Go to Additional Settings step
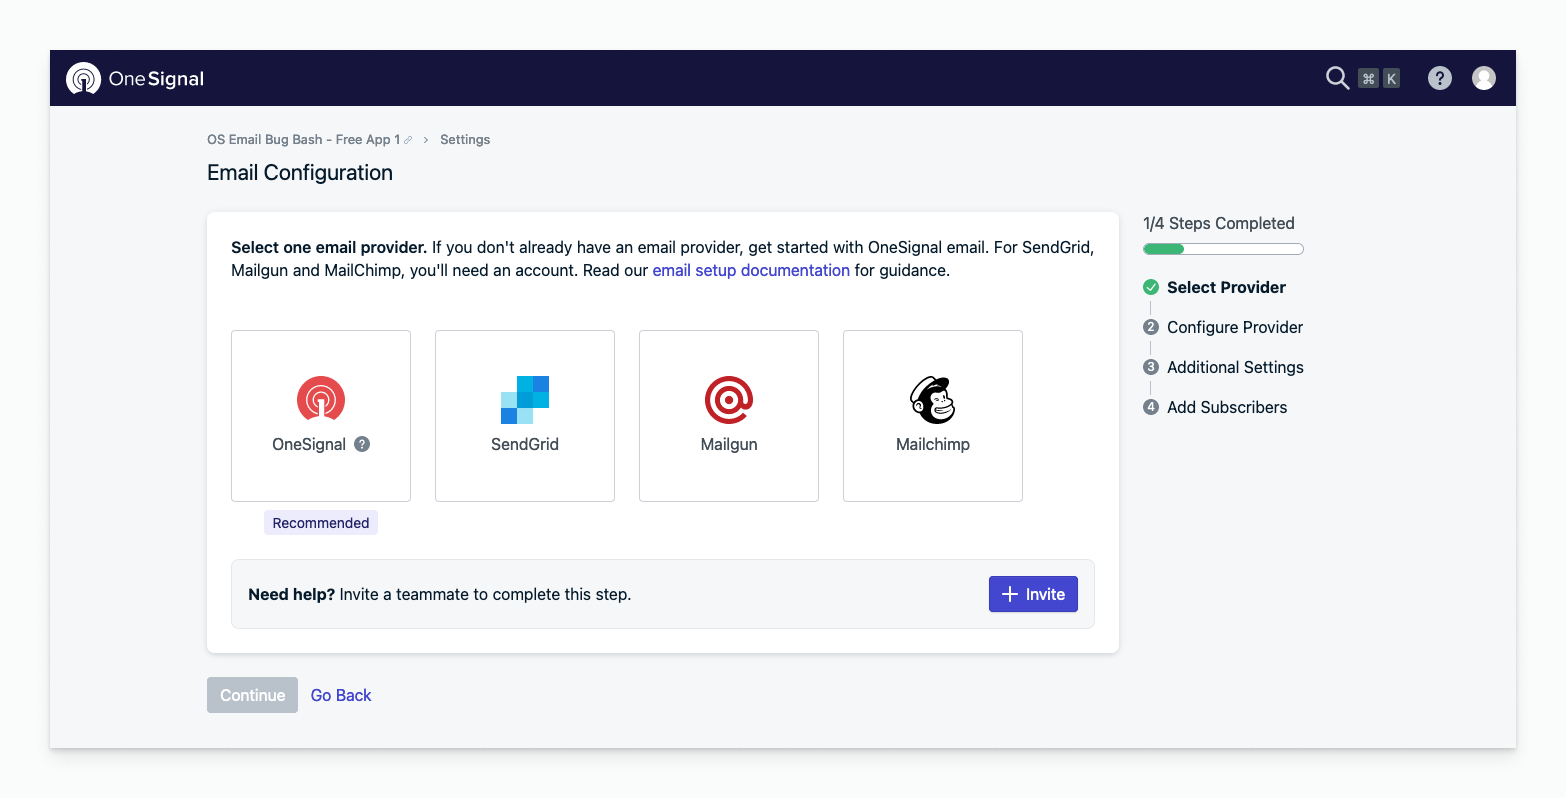1566x798 pixels. click(x=1235, y=367)
